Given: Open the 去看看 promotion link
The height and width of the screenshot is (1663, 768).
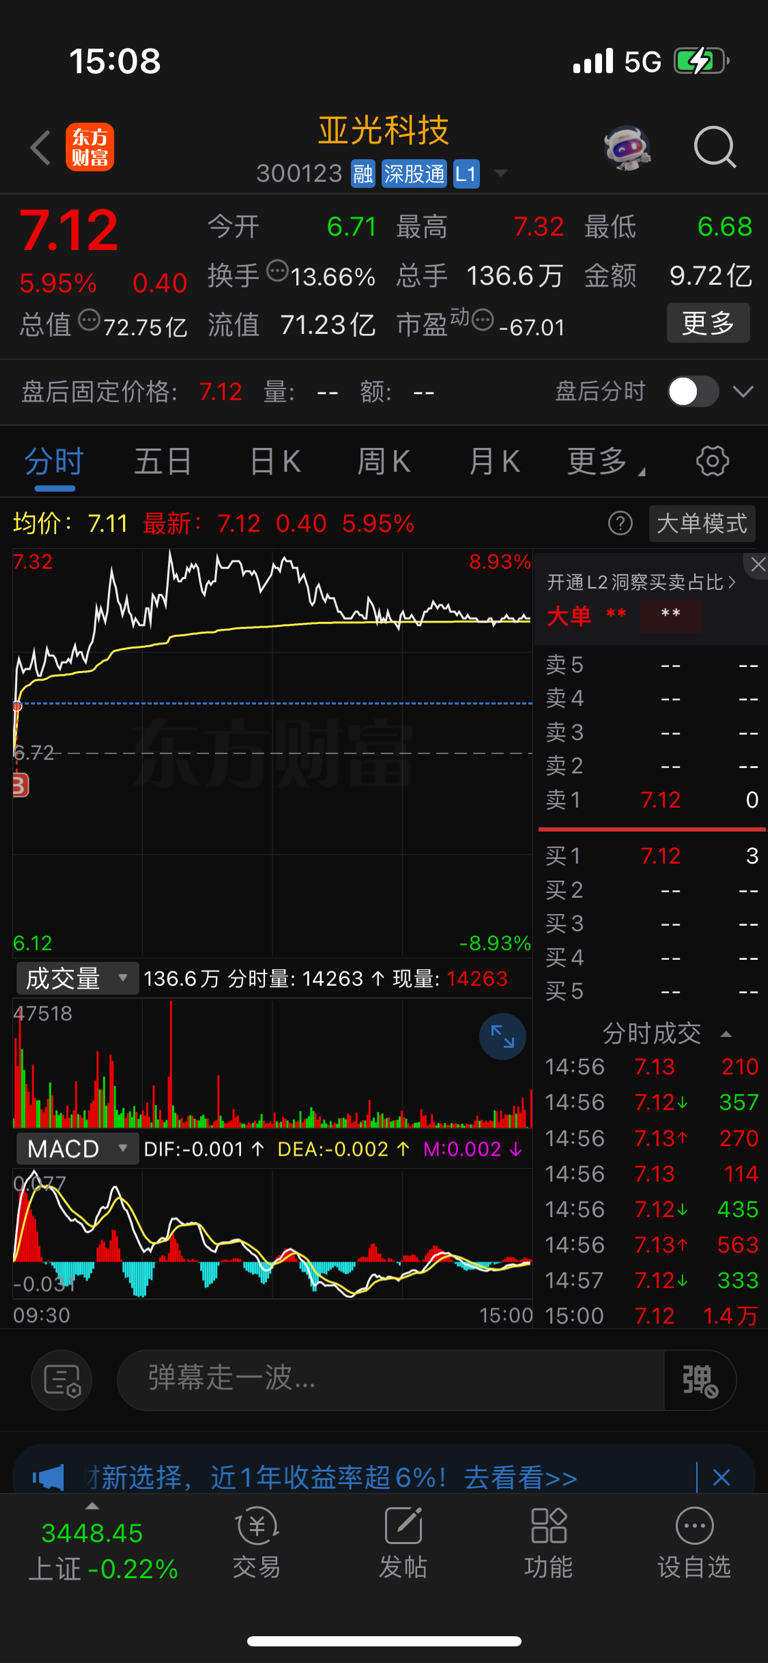Looking at the screenshot, I should click(x=520, y=1477).
